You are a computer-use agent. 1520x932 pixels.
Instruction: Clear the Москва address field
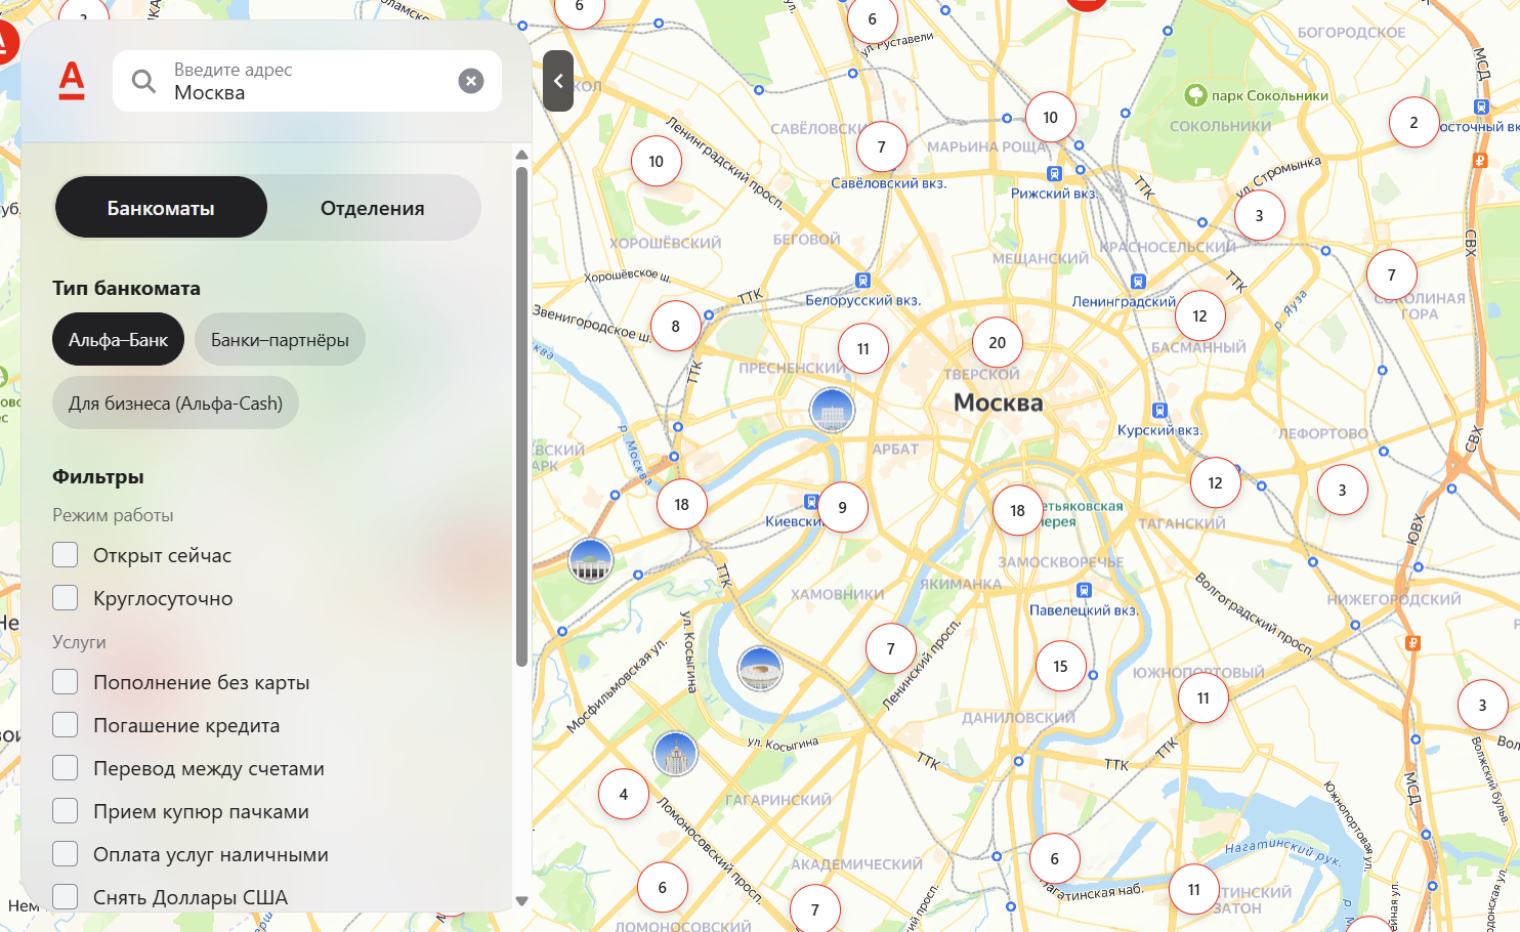pyautogui.click(x=471, y=81)
